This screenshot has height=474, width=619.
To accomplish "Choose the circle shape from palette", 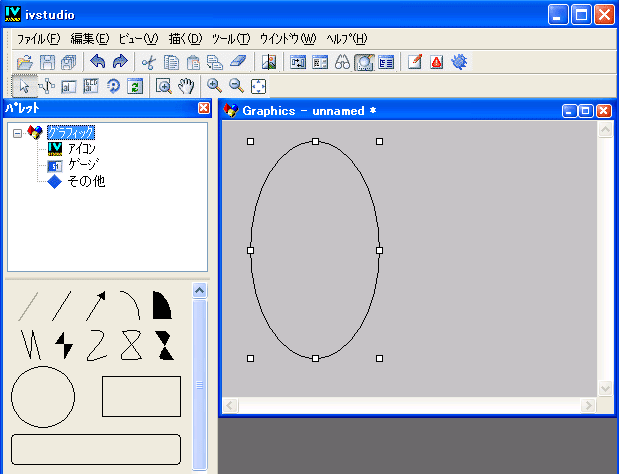I will tap(43, 396).
